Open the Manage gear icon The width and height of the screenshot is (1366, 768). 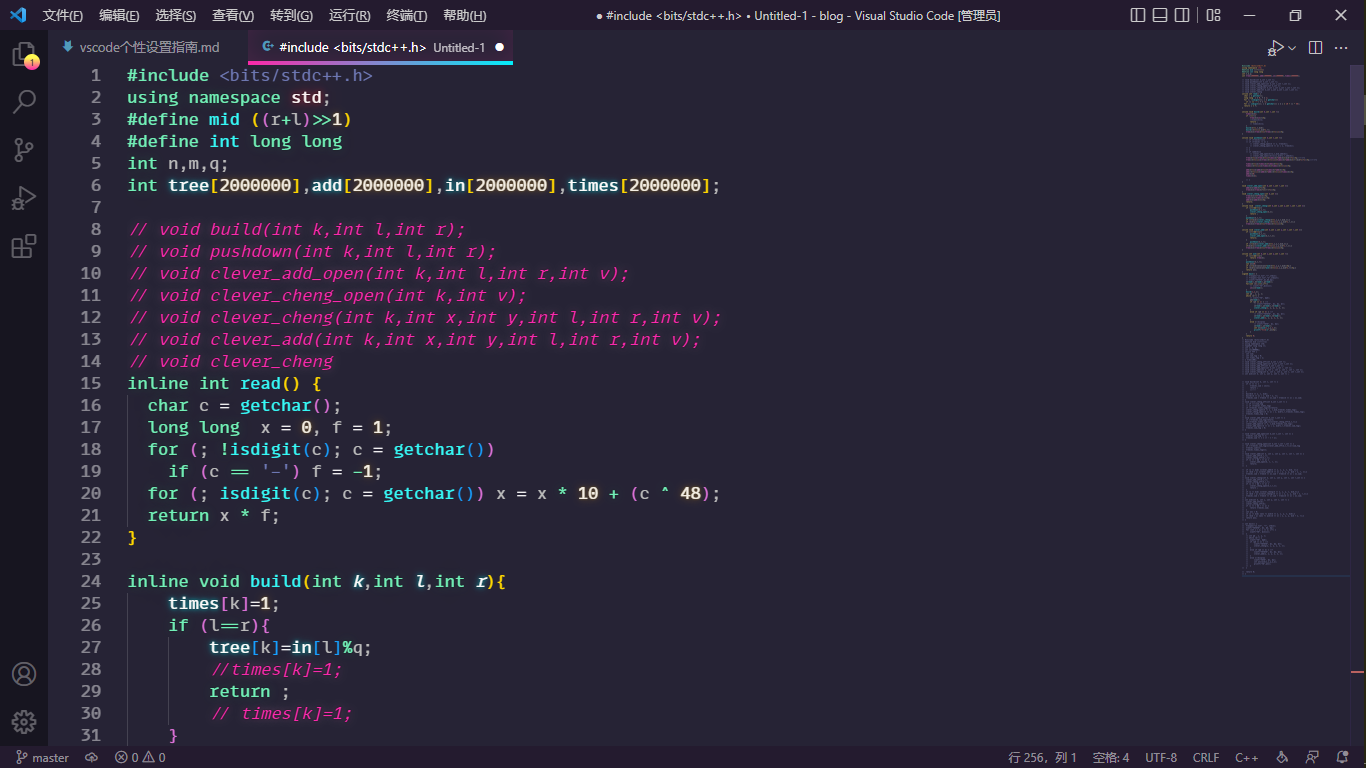24,722
